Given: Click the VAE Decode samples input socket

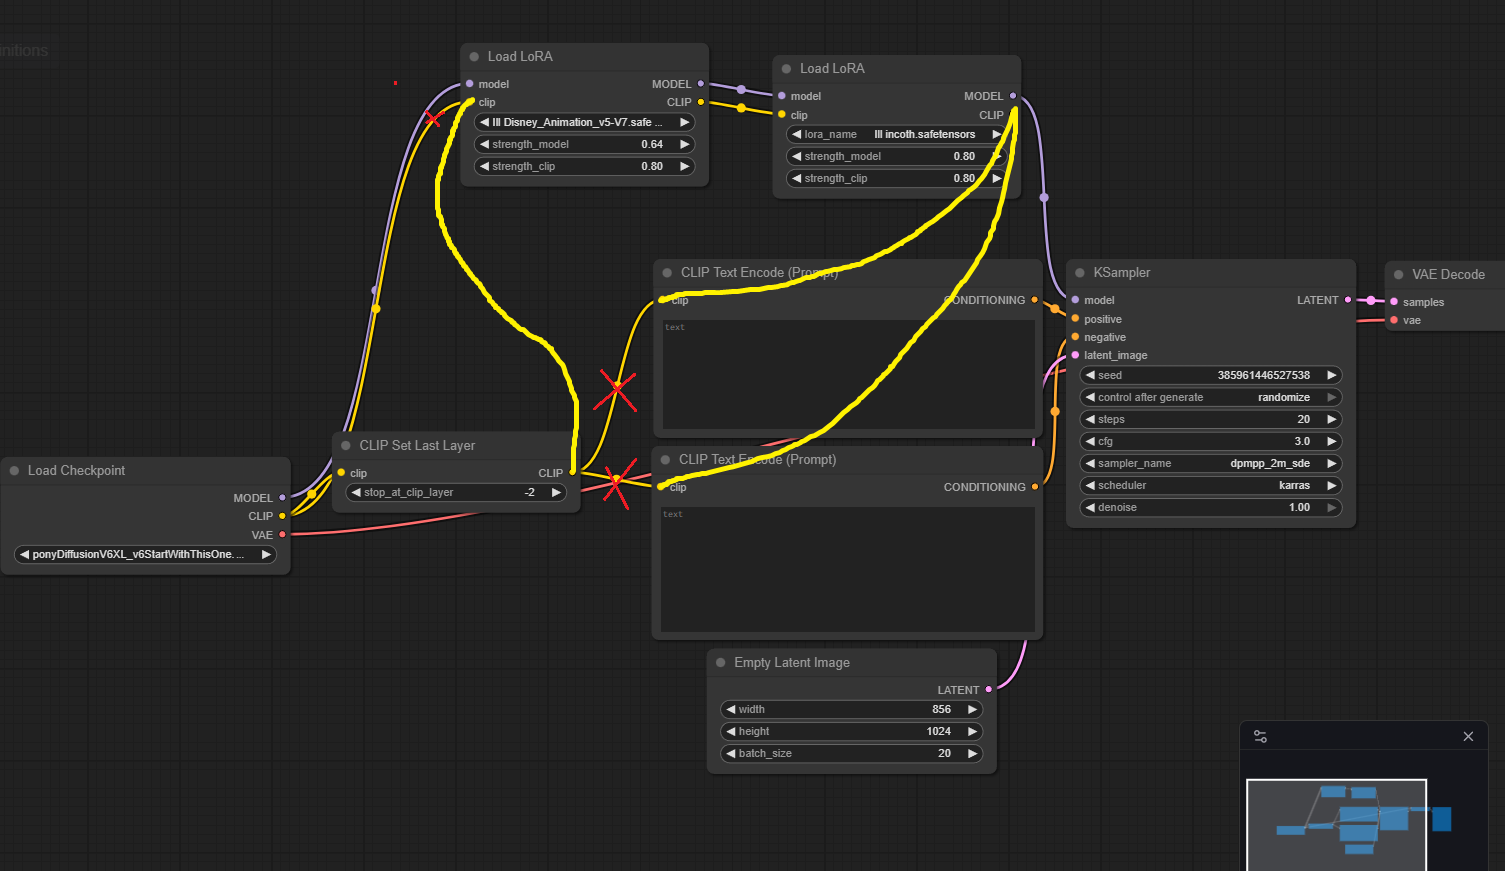Looking at the screenshot, I should coord(1394,302).
